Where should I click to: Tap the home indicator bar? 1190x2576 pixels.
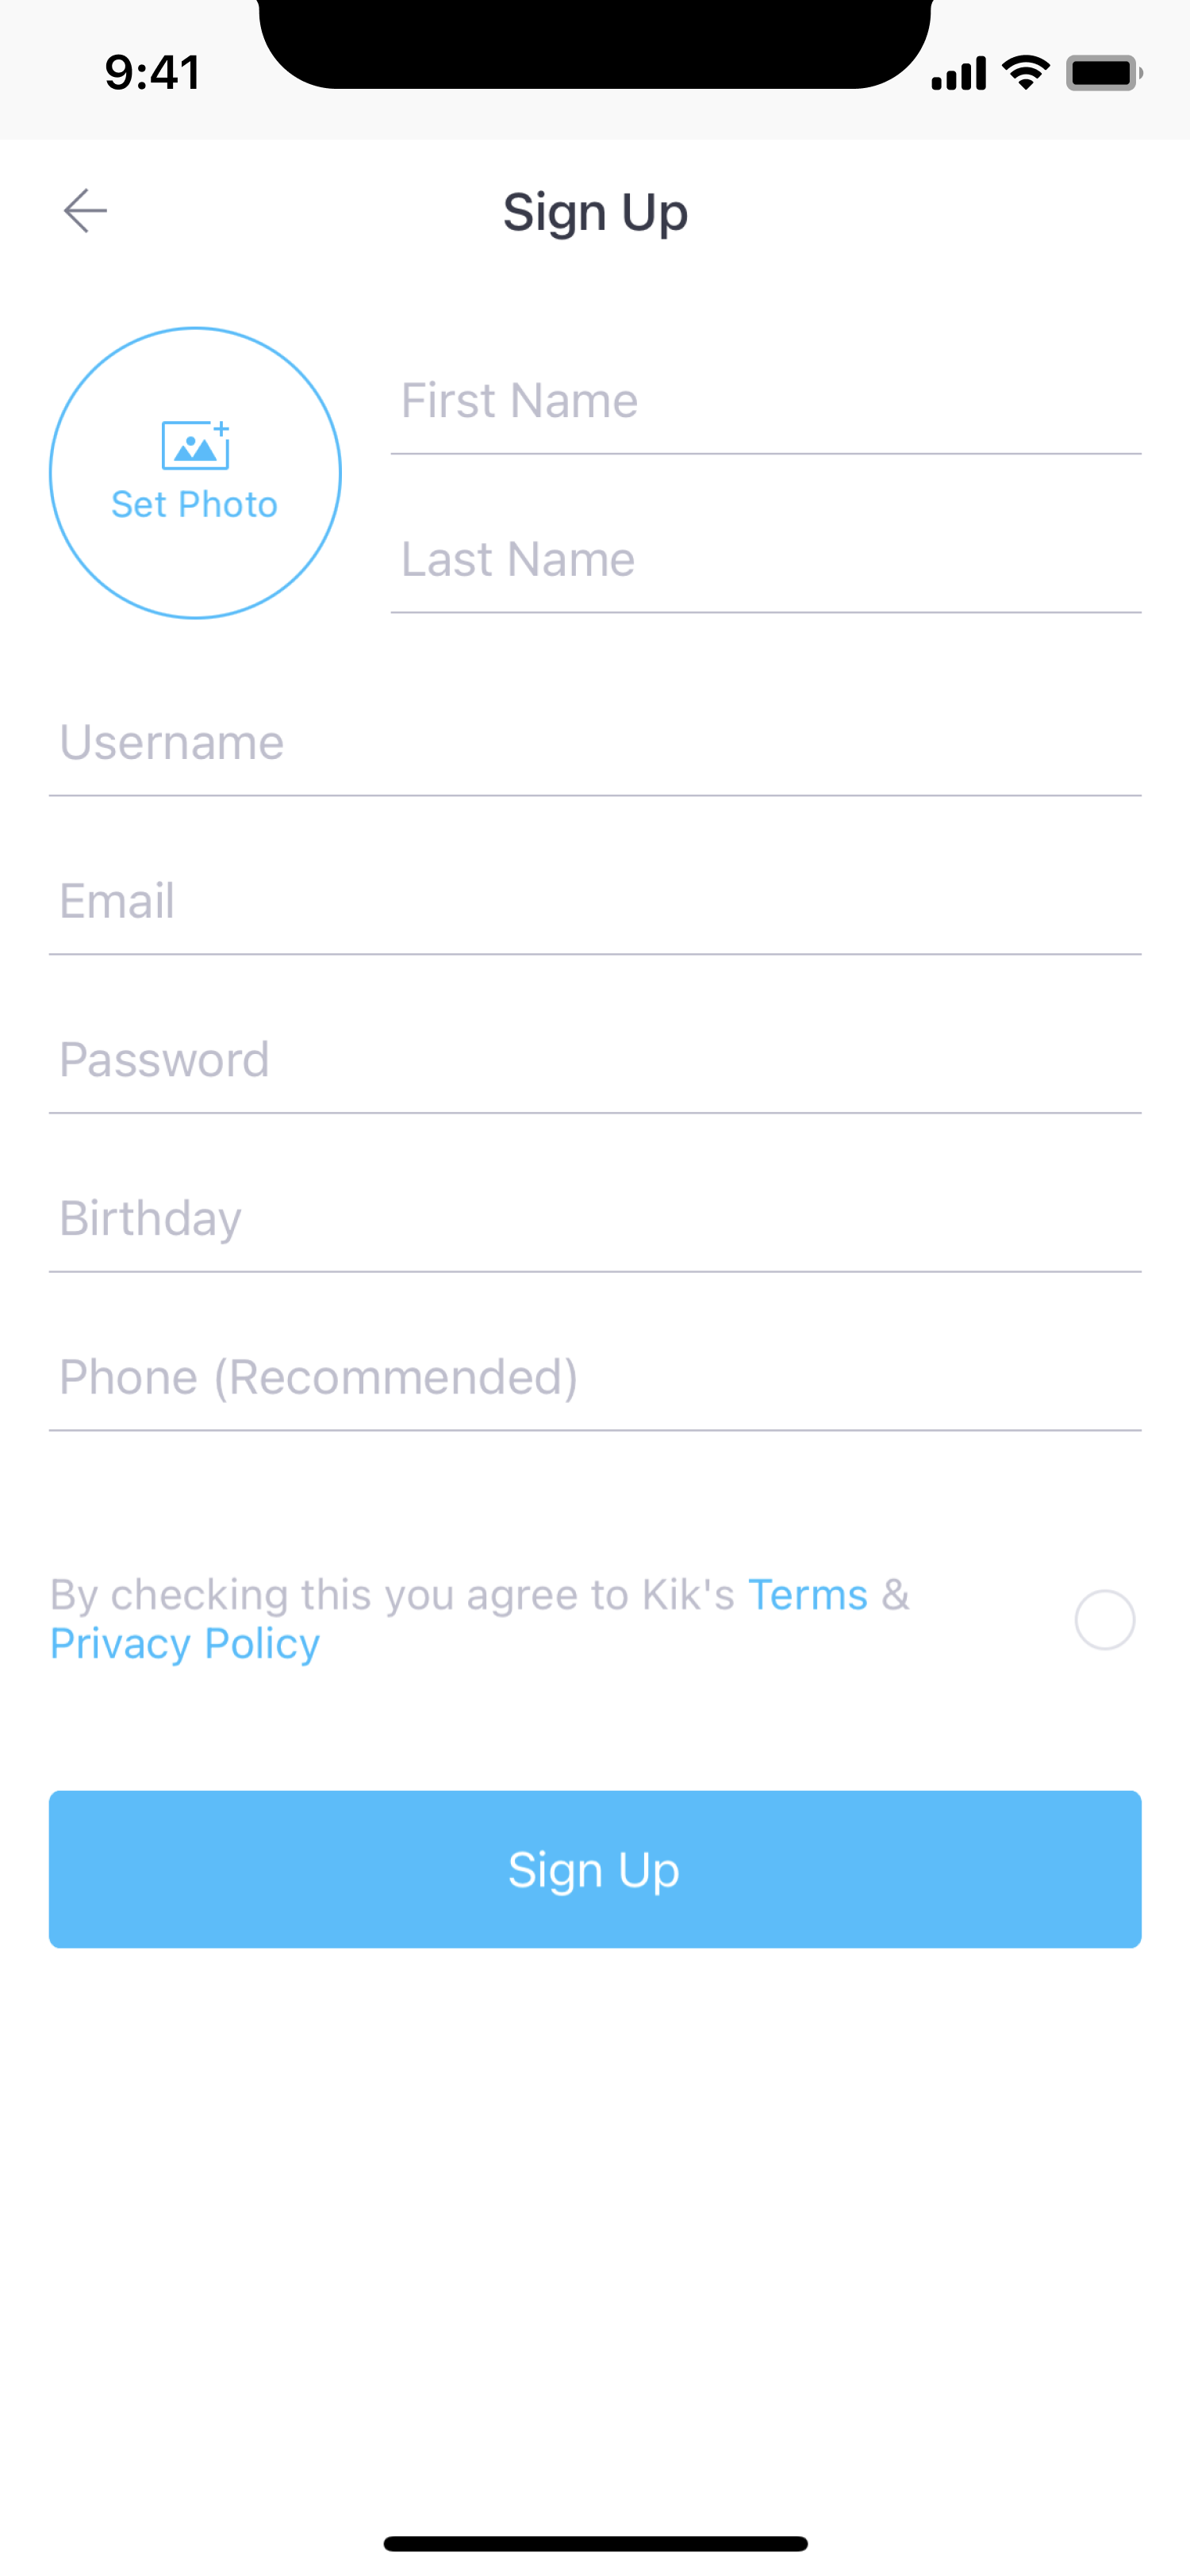(595, 2543)
